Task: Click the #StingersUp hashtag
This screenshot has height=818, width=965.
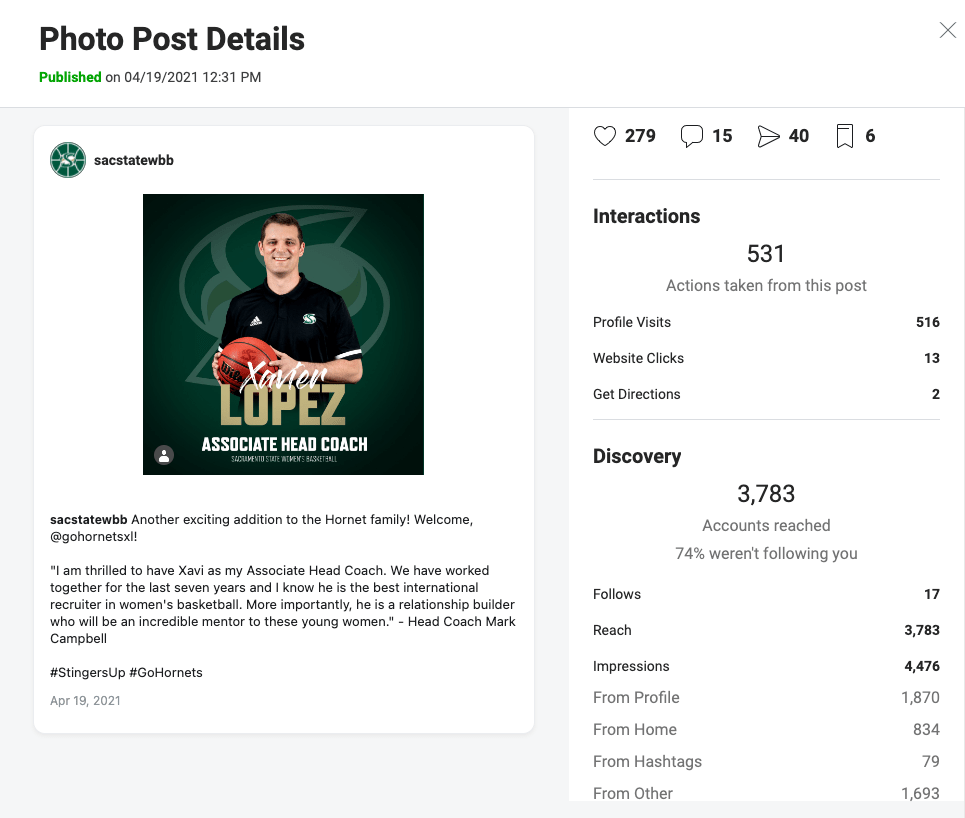Action: click(x=87, y=672)
